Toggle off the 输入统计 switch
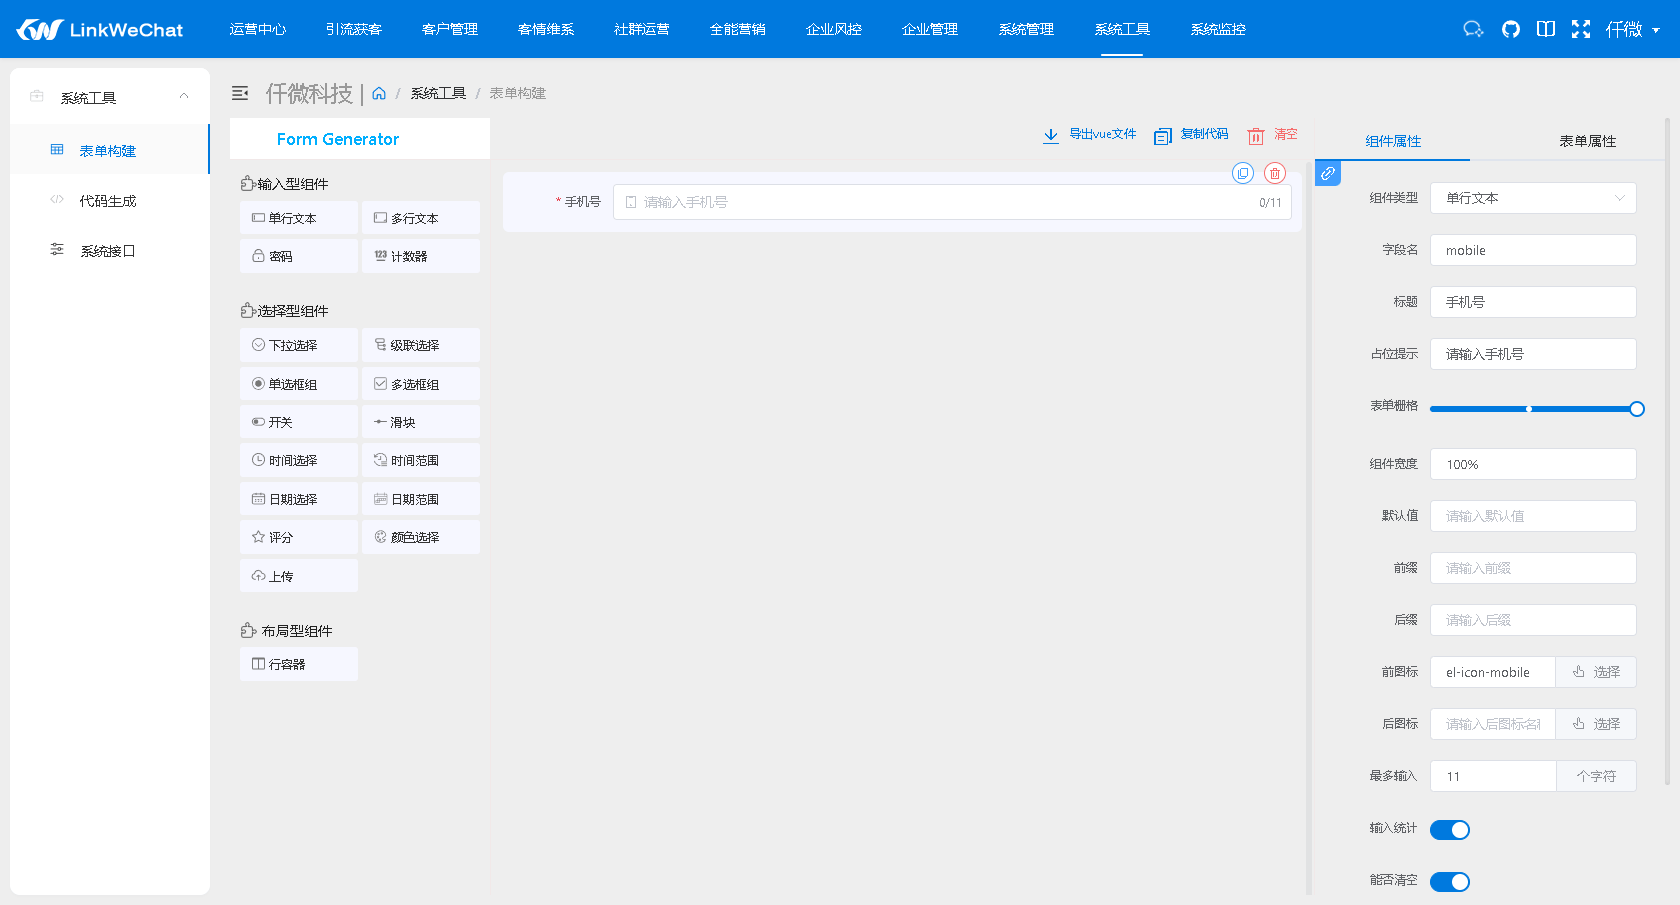 (x=1450, y=829)
